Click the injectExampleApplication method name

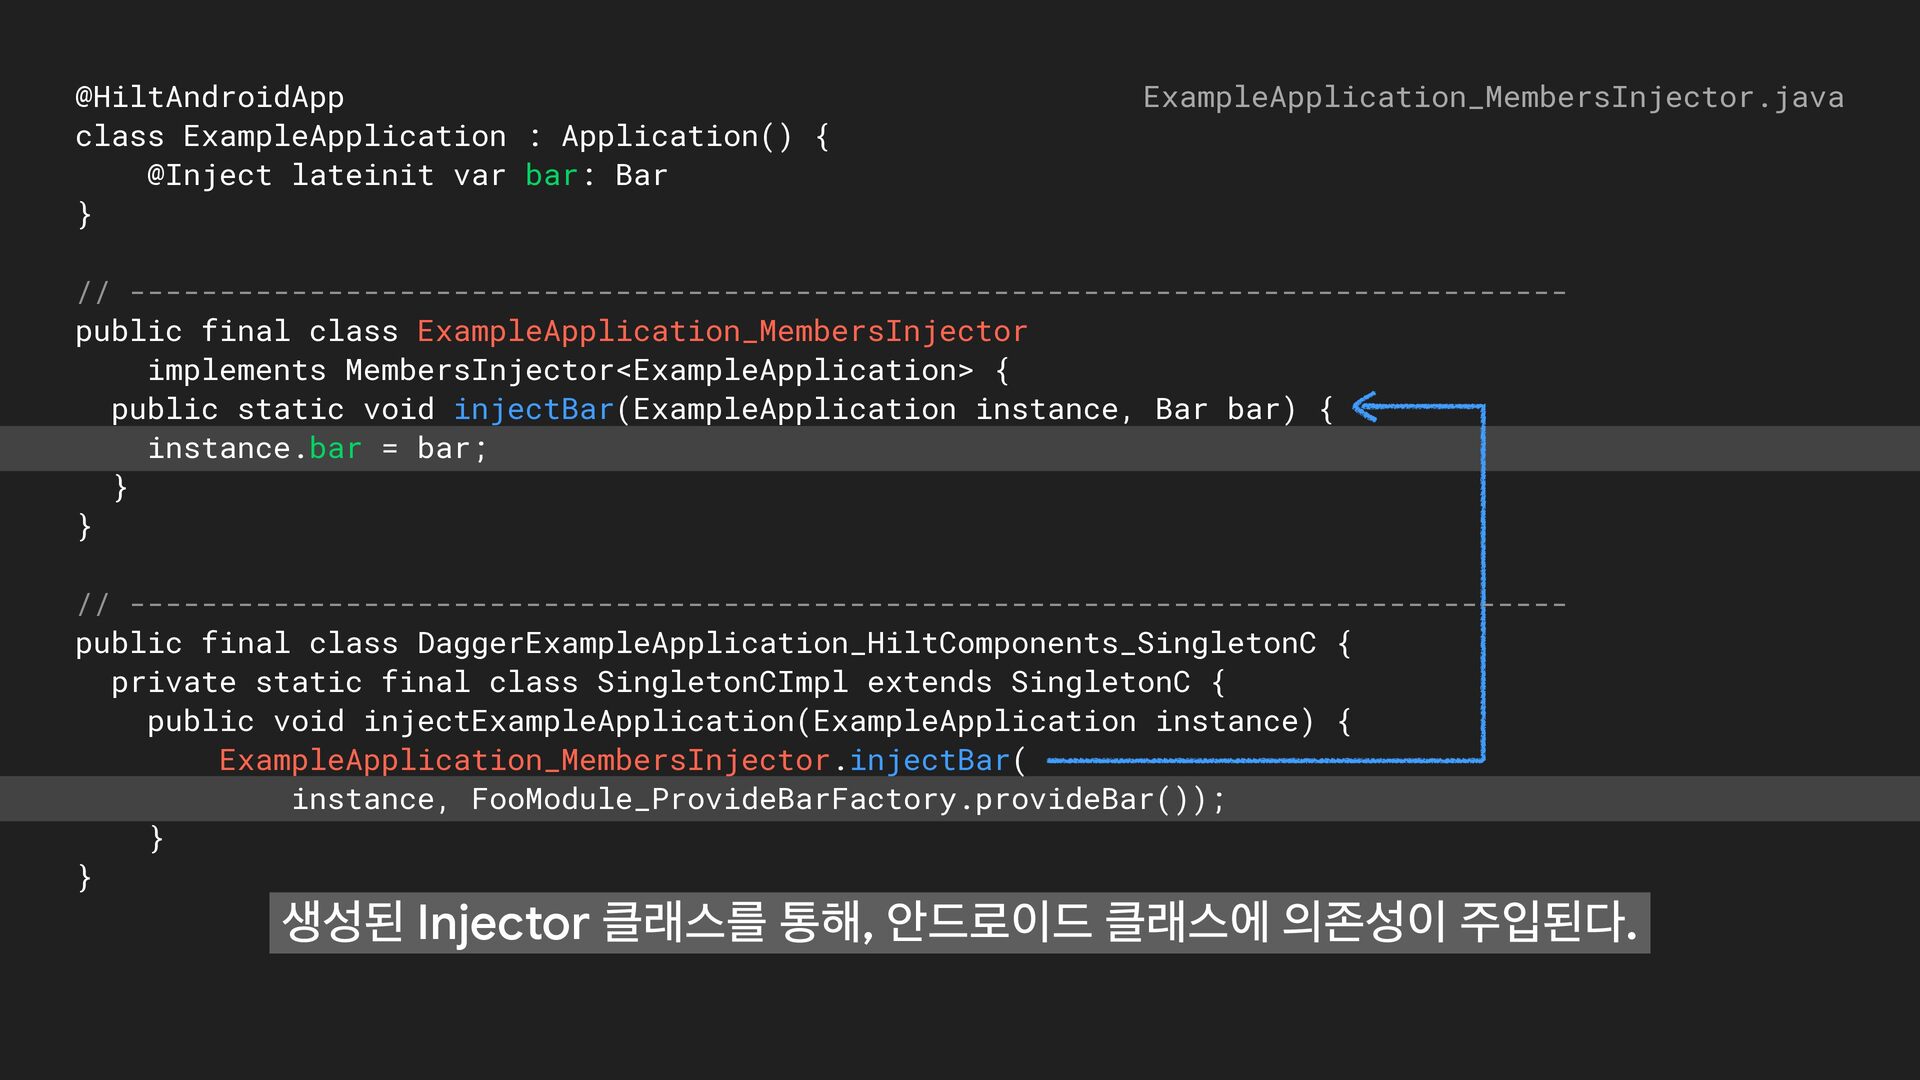point(578,721)
